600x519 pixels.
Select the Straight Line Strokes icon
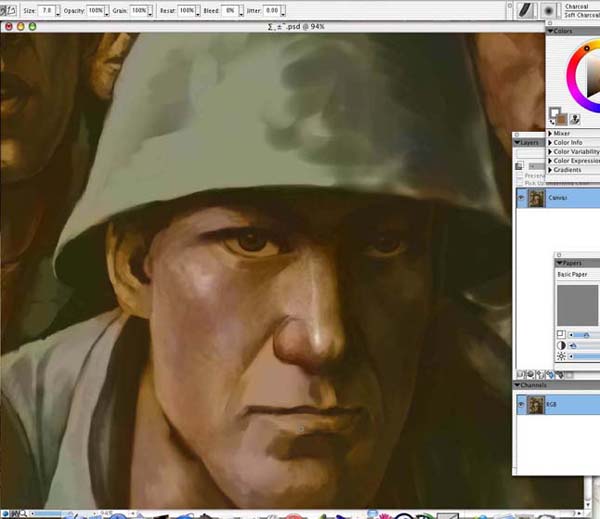[12, 10]
